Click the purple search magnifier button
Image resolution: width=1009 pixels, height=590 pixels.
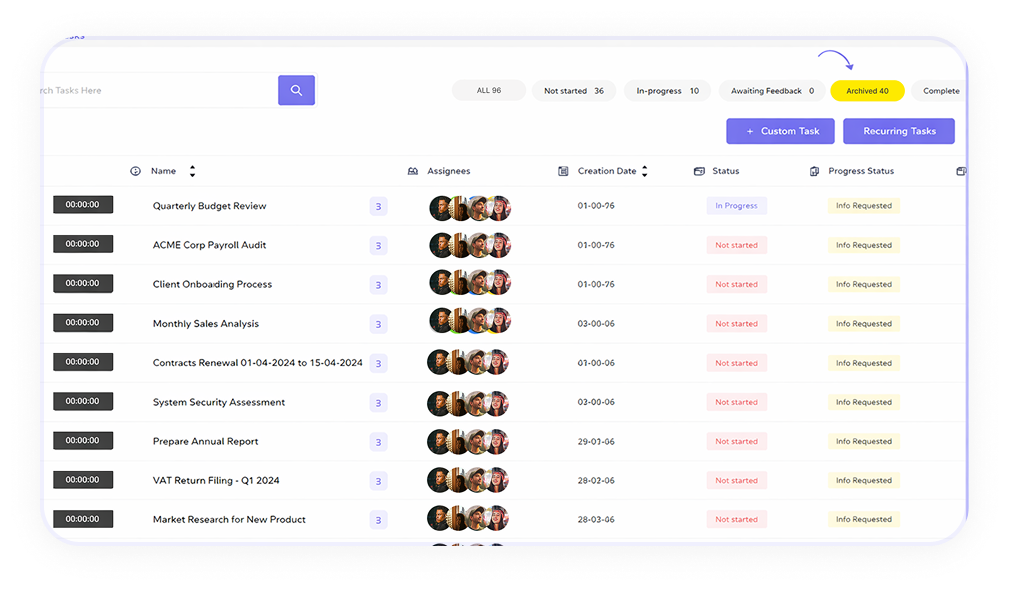point(296,90)
